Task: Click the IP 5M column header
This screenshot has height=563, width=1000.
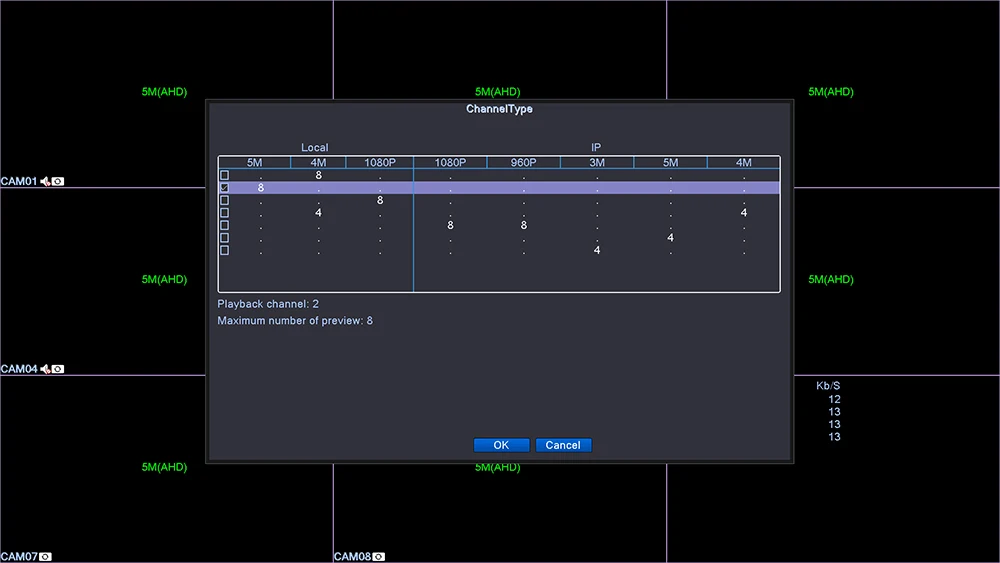Action: (670, 163)
